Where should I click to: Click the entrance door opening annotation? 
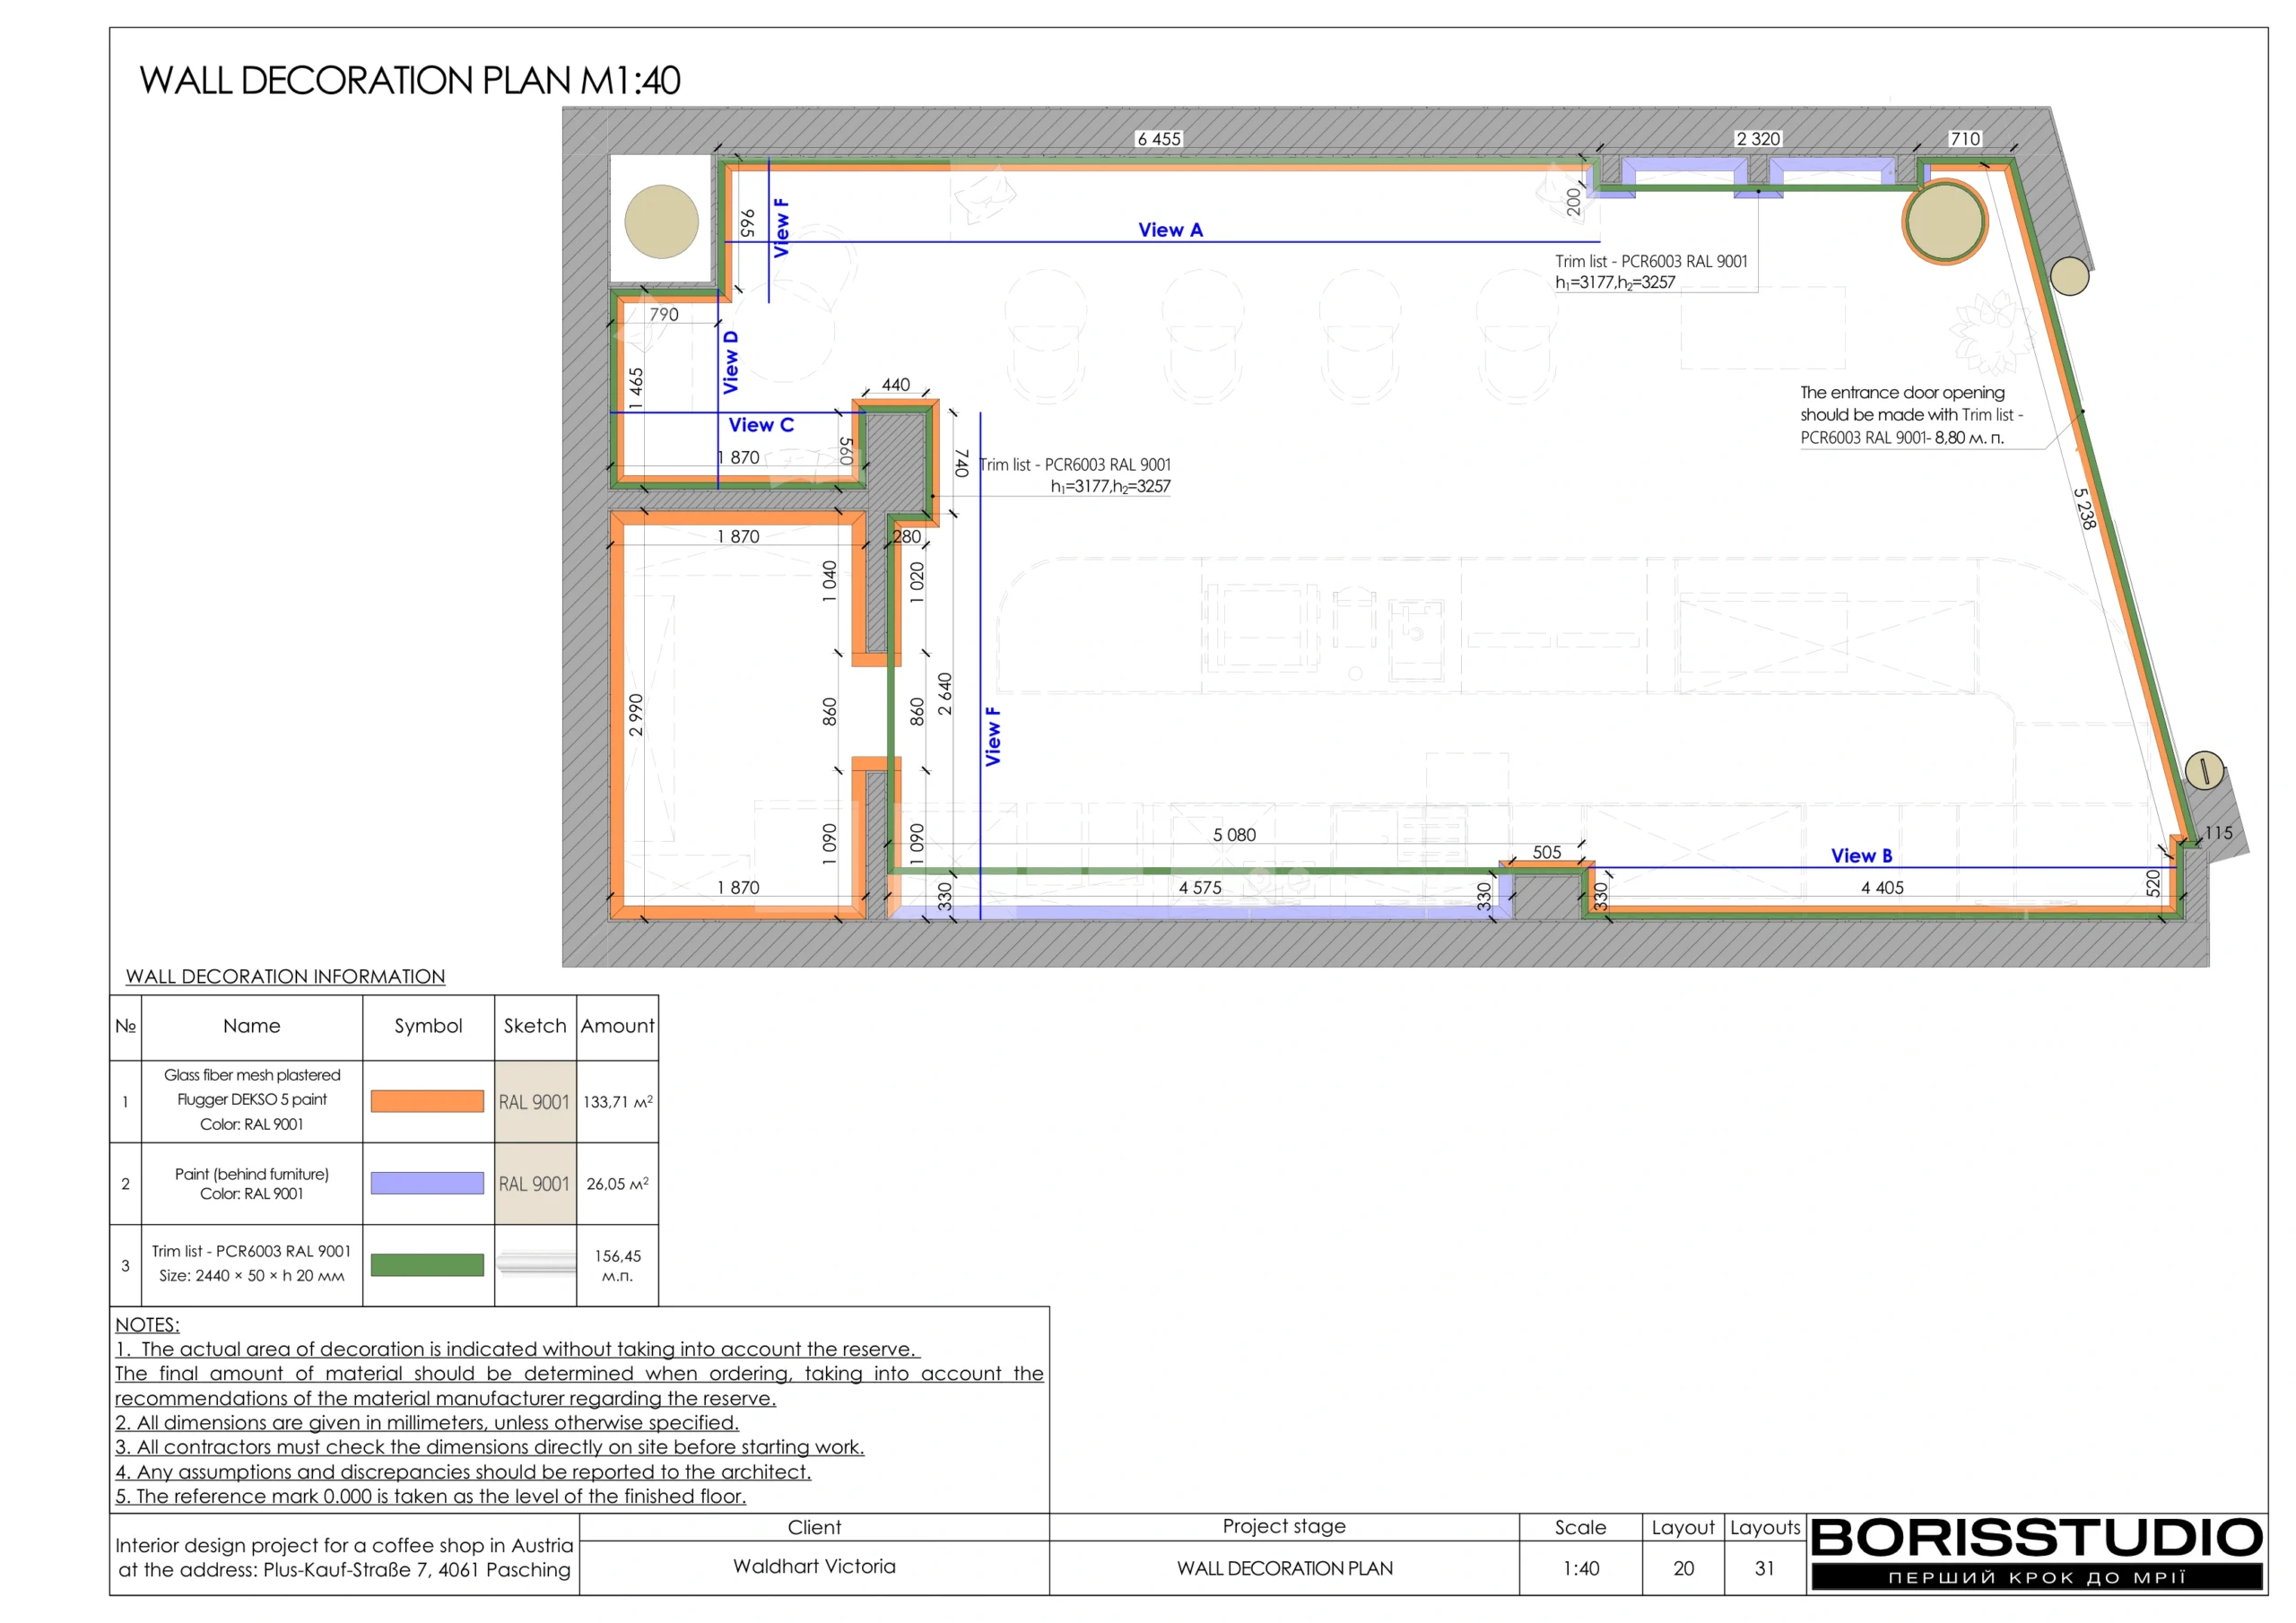coord(1912,415)
